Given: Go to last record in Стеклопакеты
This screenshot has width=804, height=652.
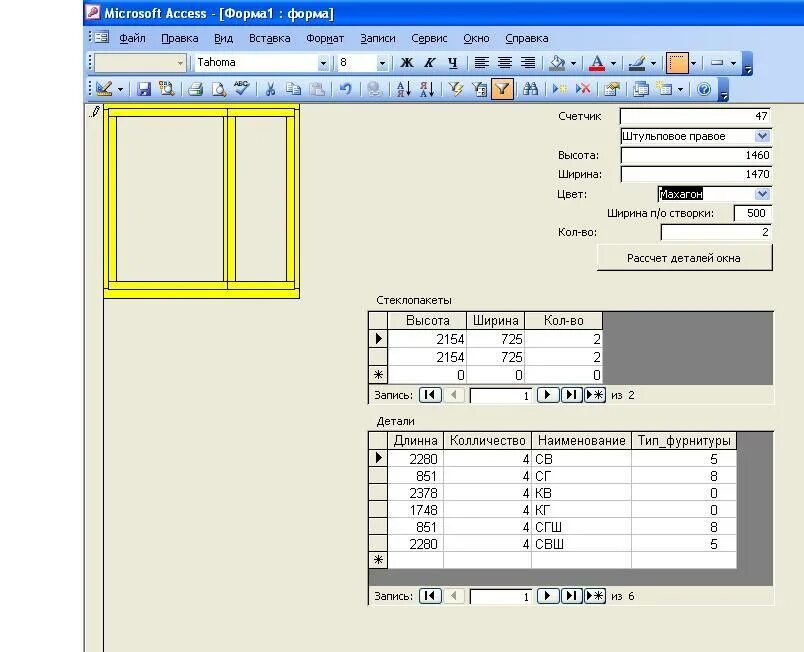Looking at the screenshot, I should pos(571,395).
